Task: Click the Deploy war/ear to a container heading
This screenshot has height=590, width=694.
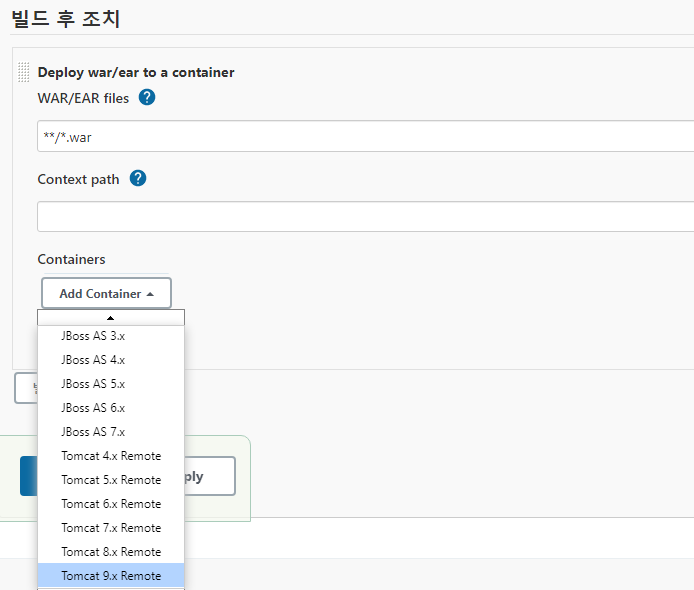Action: click(x=136, y=72)
